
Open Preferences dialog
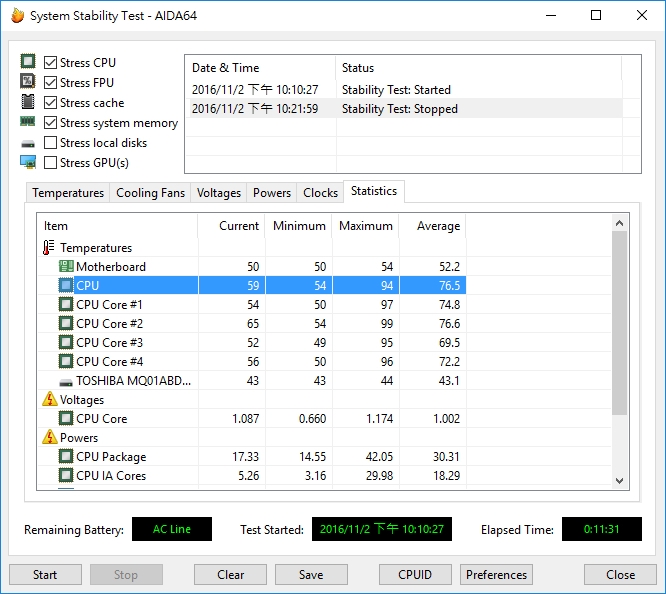click(x=496, y=574)
